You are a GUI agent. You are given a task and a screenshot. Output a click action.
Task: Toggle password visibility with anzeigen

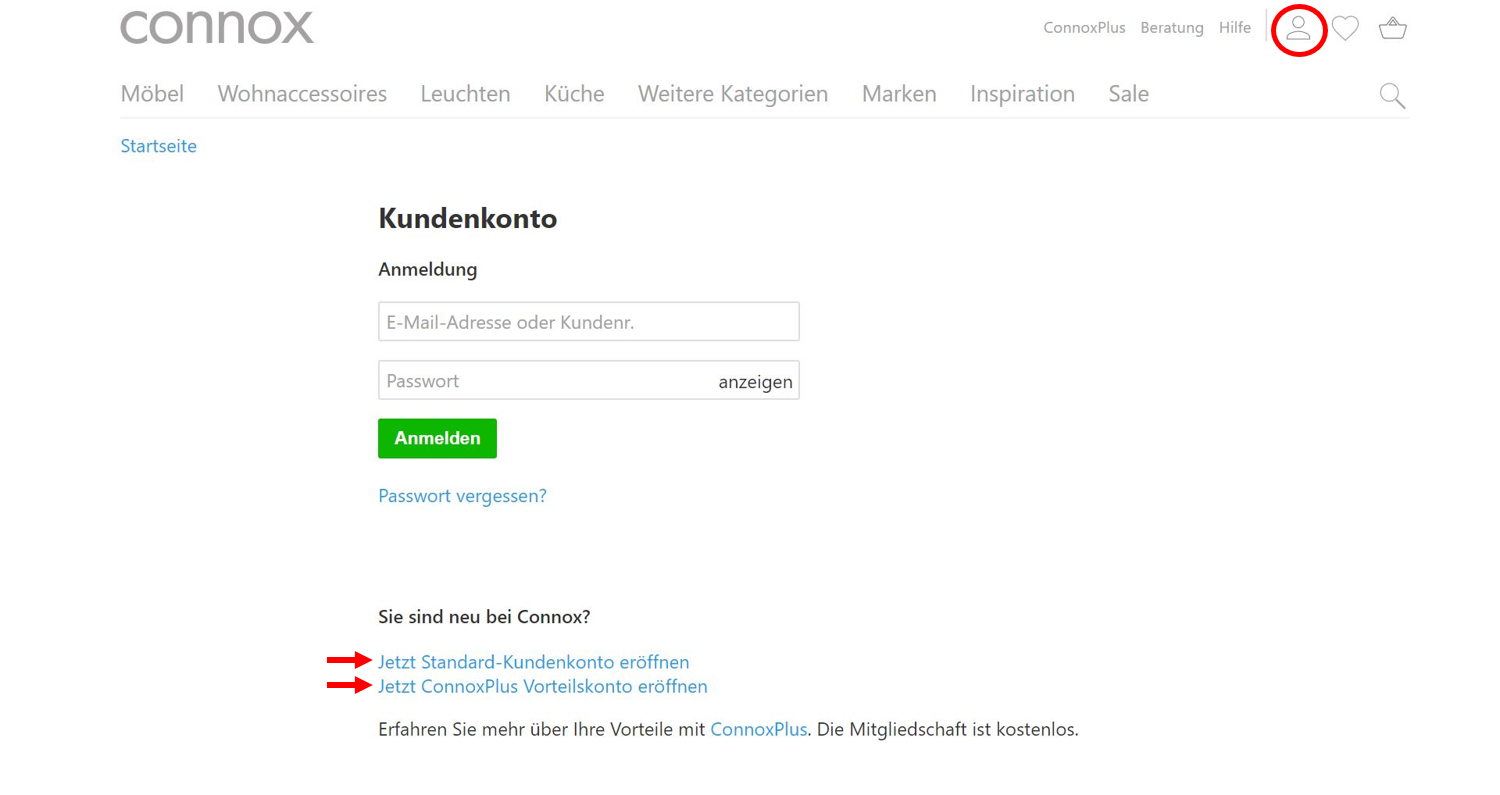coord(755,382)
